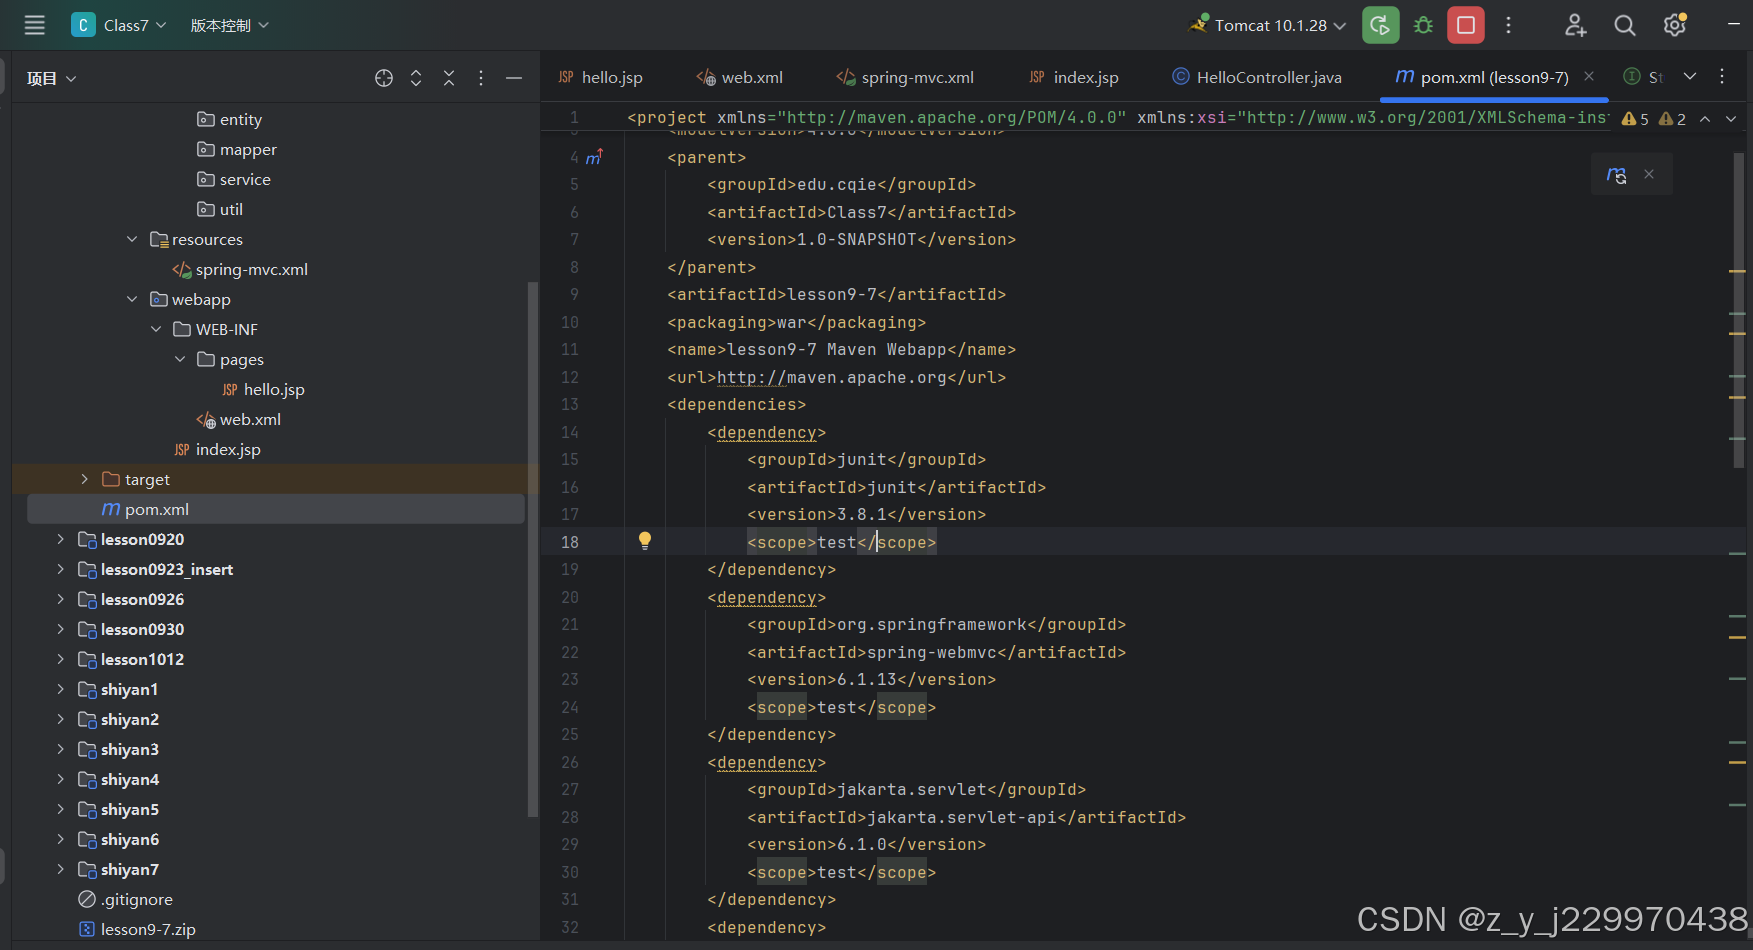Start debugging with the bug icon
This screenshot has height=950, width=1753.
1422,25
